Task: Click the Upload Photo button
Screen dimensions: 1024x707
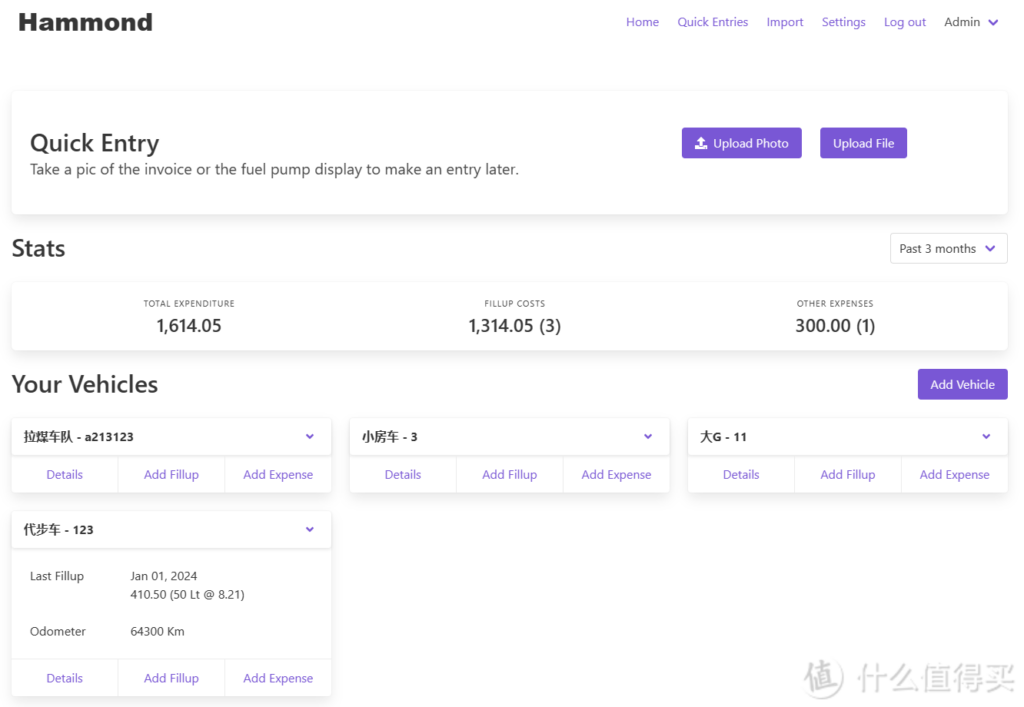Action: click(x=741, y=143)
